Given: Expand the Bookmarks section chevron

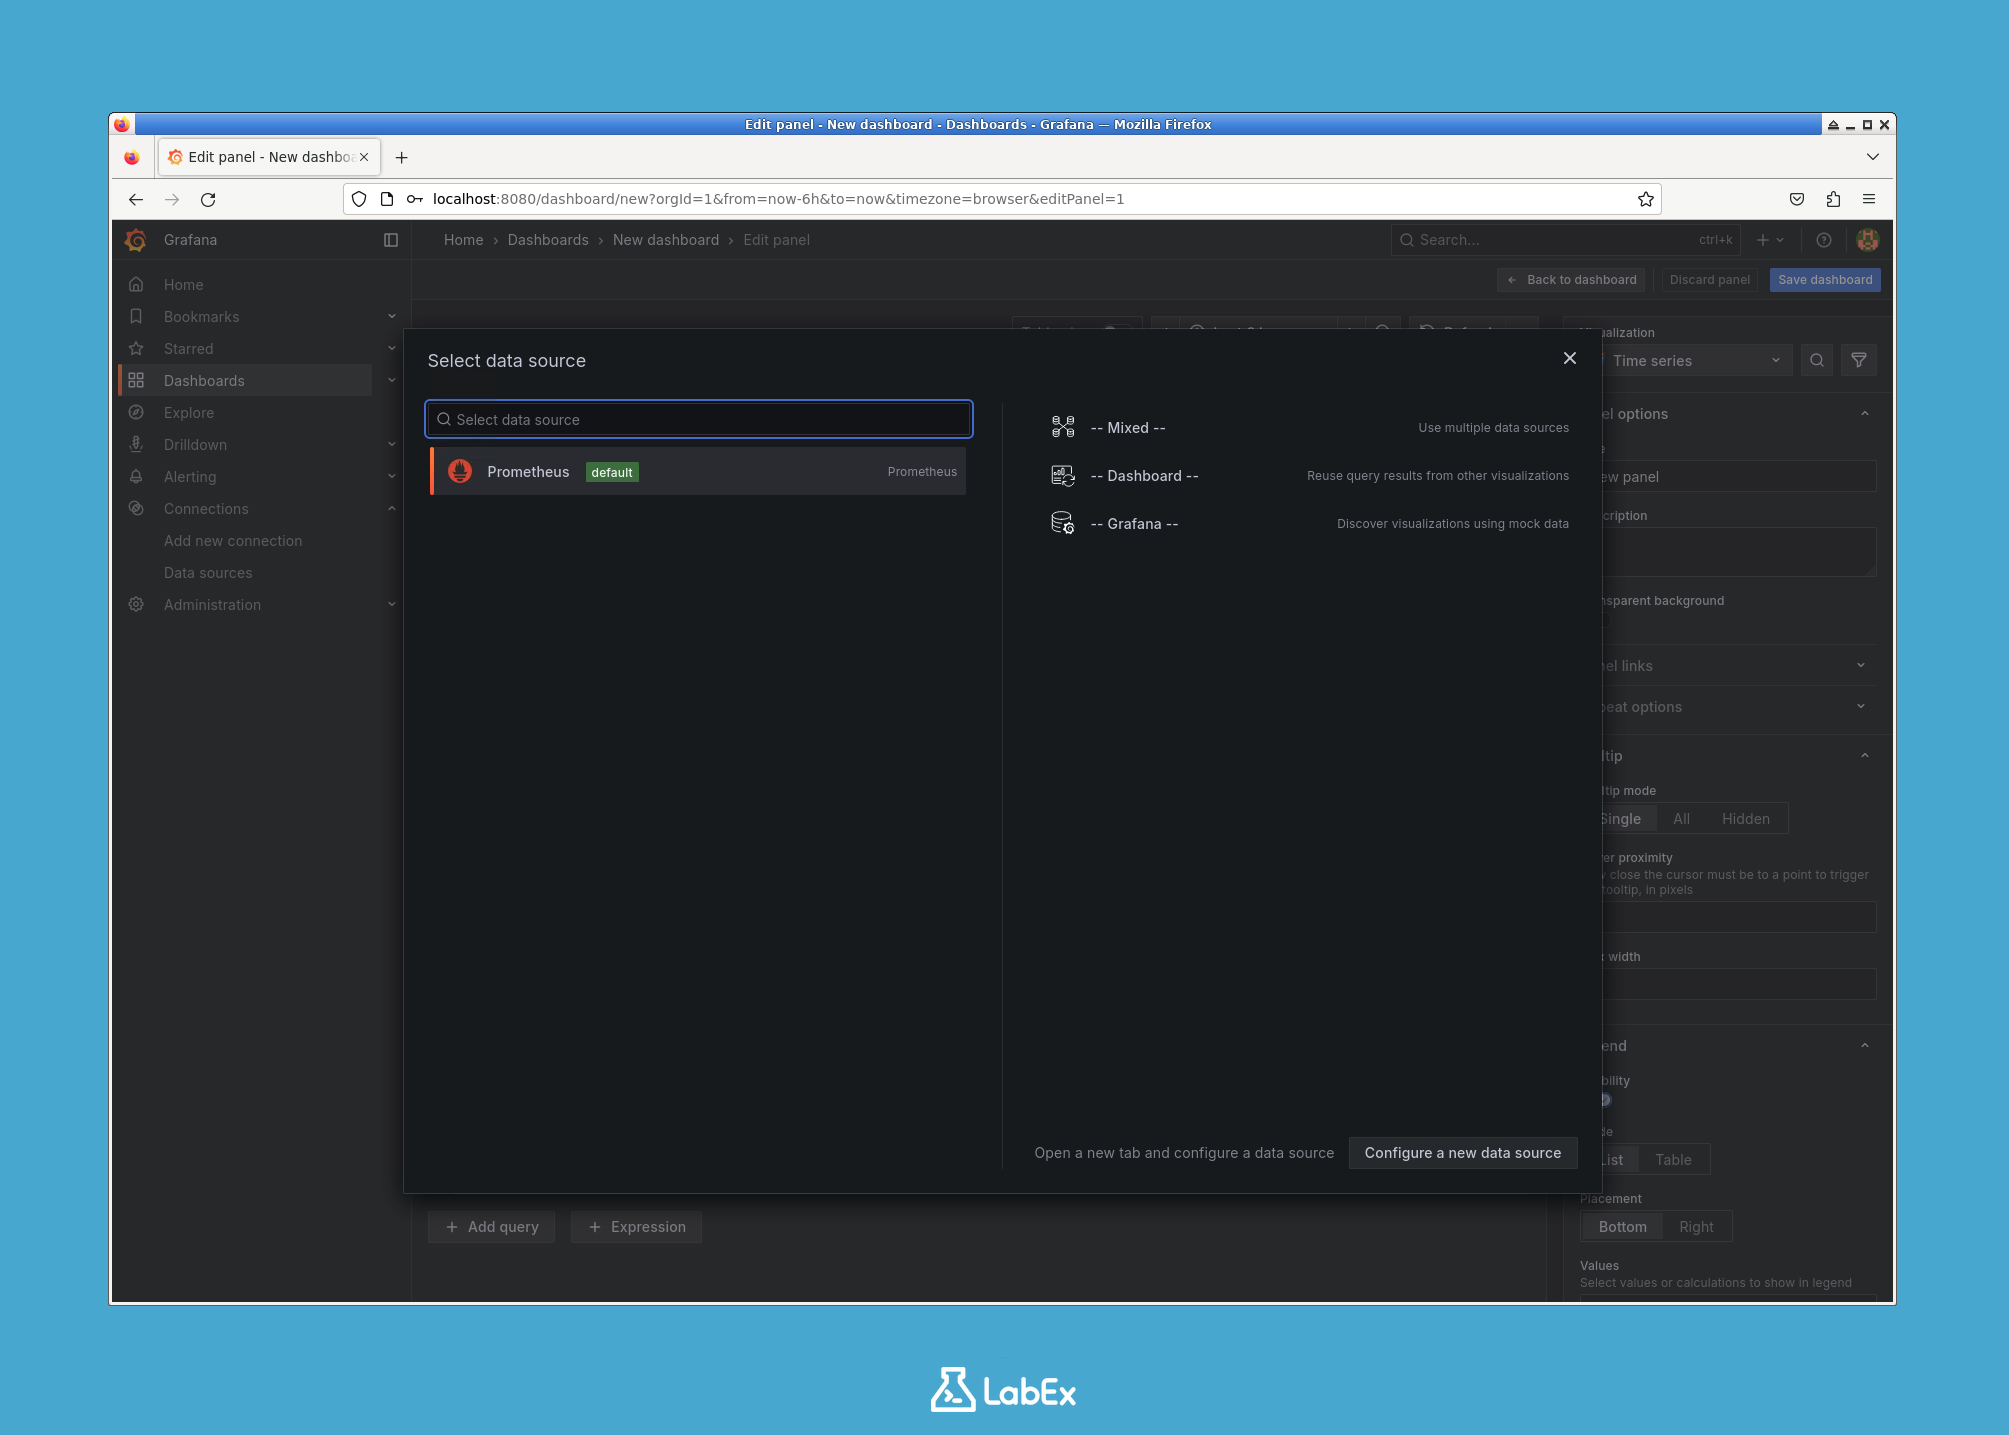Looking at the screenshot, I should [x=391, y=316].
